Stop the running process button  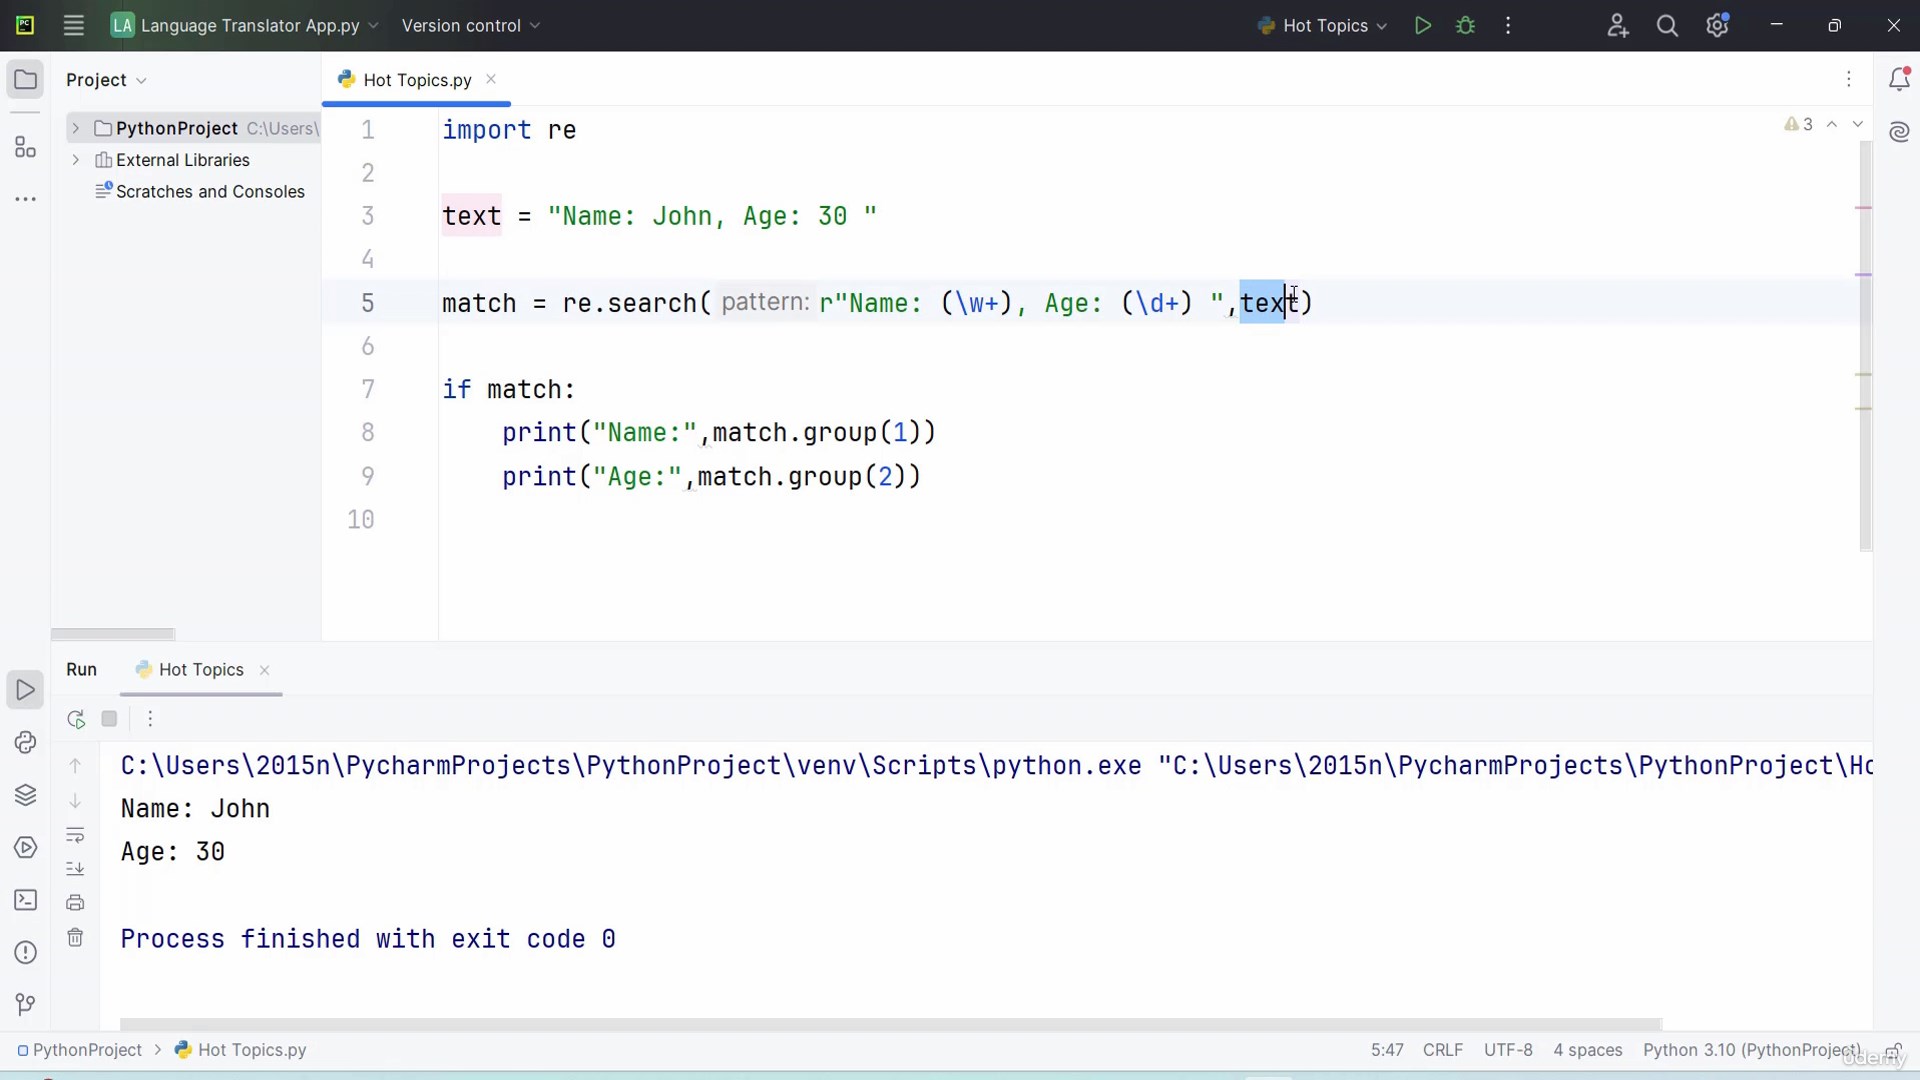110,719
